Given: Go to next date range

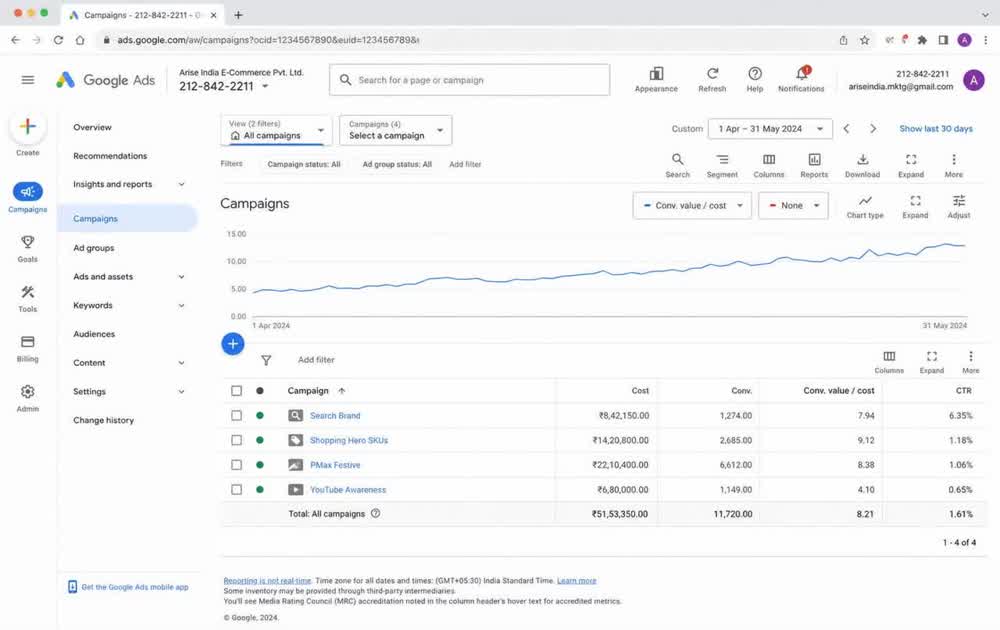Looking at the screenshot, I should pos(872,129).
